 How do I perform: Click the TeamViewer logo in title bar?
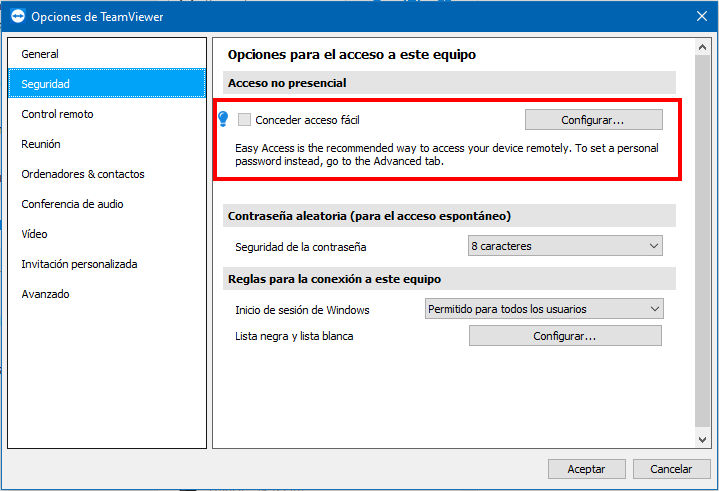click(x=17, y=17)
